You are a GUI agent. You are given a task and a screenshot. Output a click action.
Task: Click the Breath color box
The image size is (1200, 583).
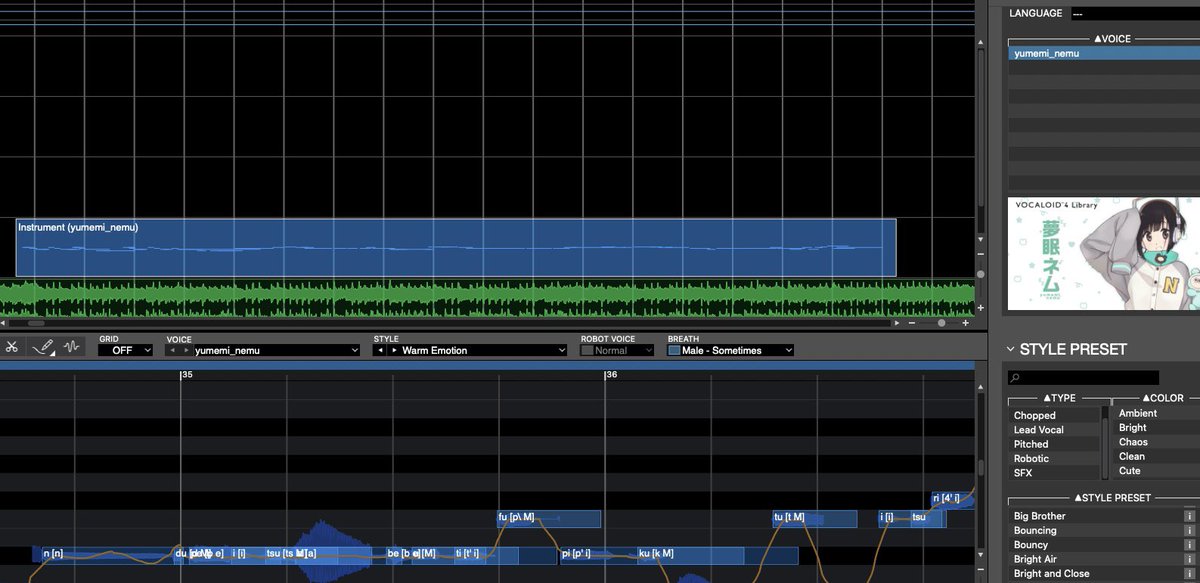coord(674,351)
